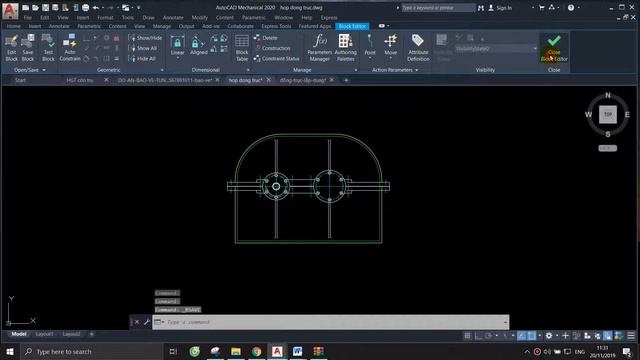Switch to the 'dong-truc-lap-dung' drawing tab
Screen dimensions: 640x360
[x=302, y=80]
